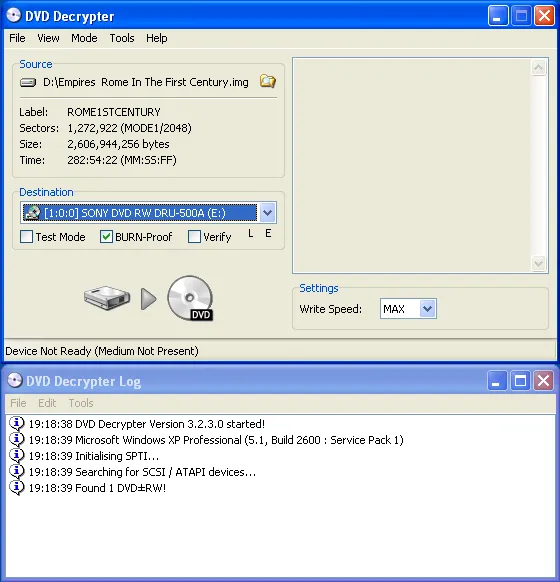Start writing with the arrow play button
560x582 pixels.
[148, 299]
